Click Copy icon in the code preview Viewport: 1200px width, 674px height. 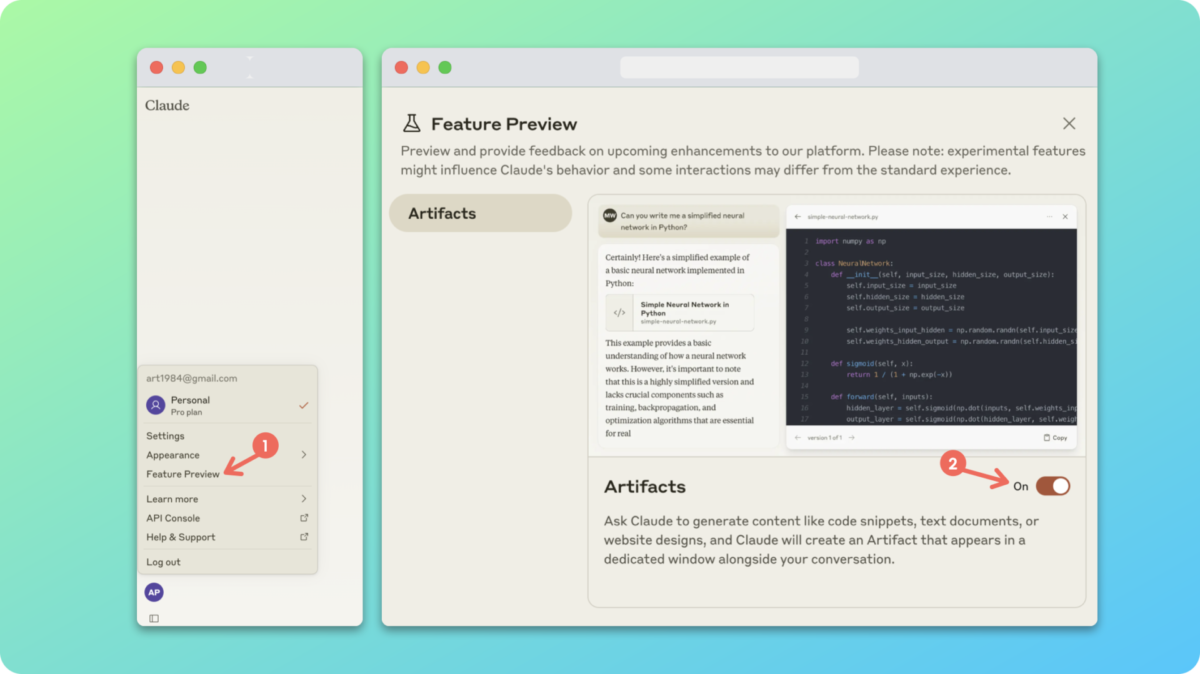1047,438
